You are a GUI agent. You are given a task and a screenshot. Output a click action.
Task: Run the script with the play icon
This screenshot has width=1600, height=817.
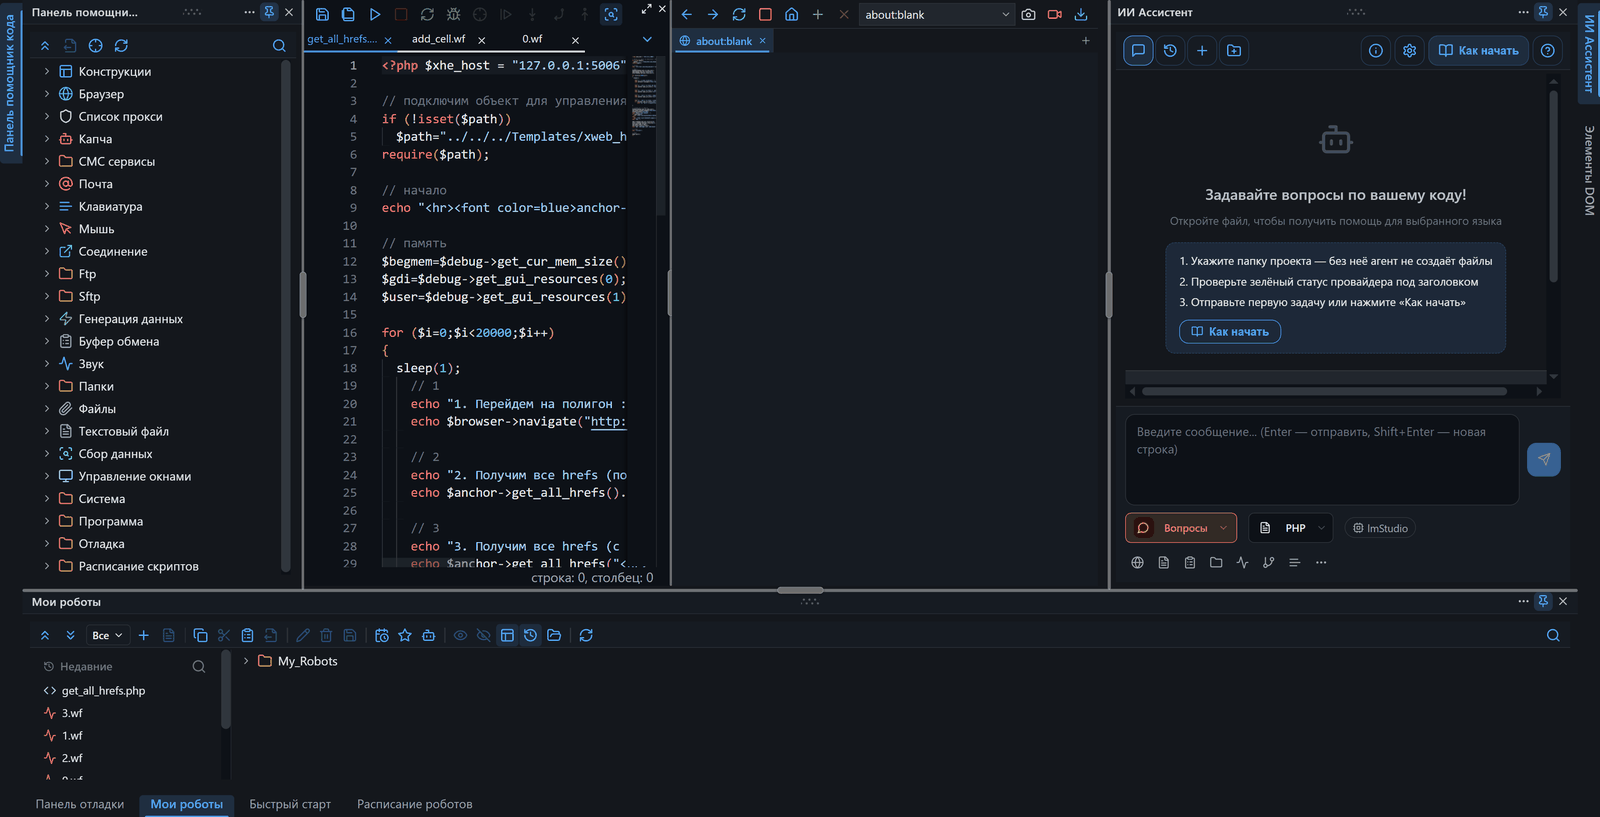pyautogui.click(x=375, y=14)
